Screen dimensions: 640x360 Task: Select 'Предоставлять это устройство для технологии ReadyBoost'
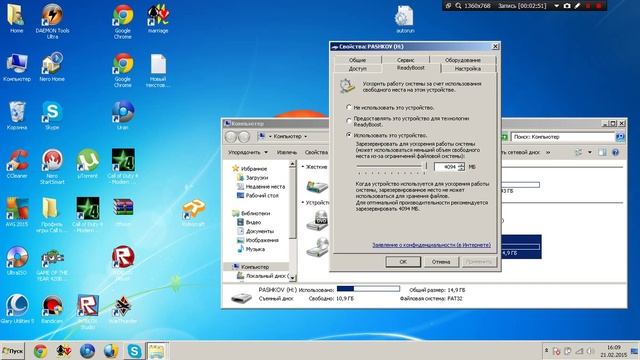349,121
